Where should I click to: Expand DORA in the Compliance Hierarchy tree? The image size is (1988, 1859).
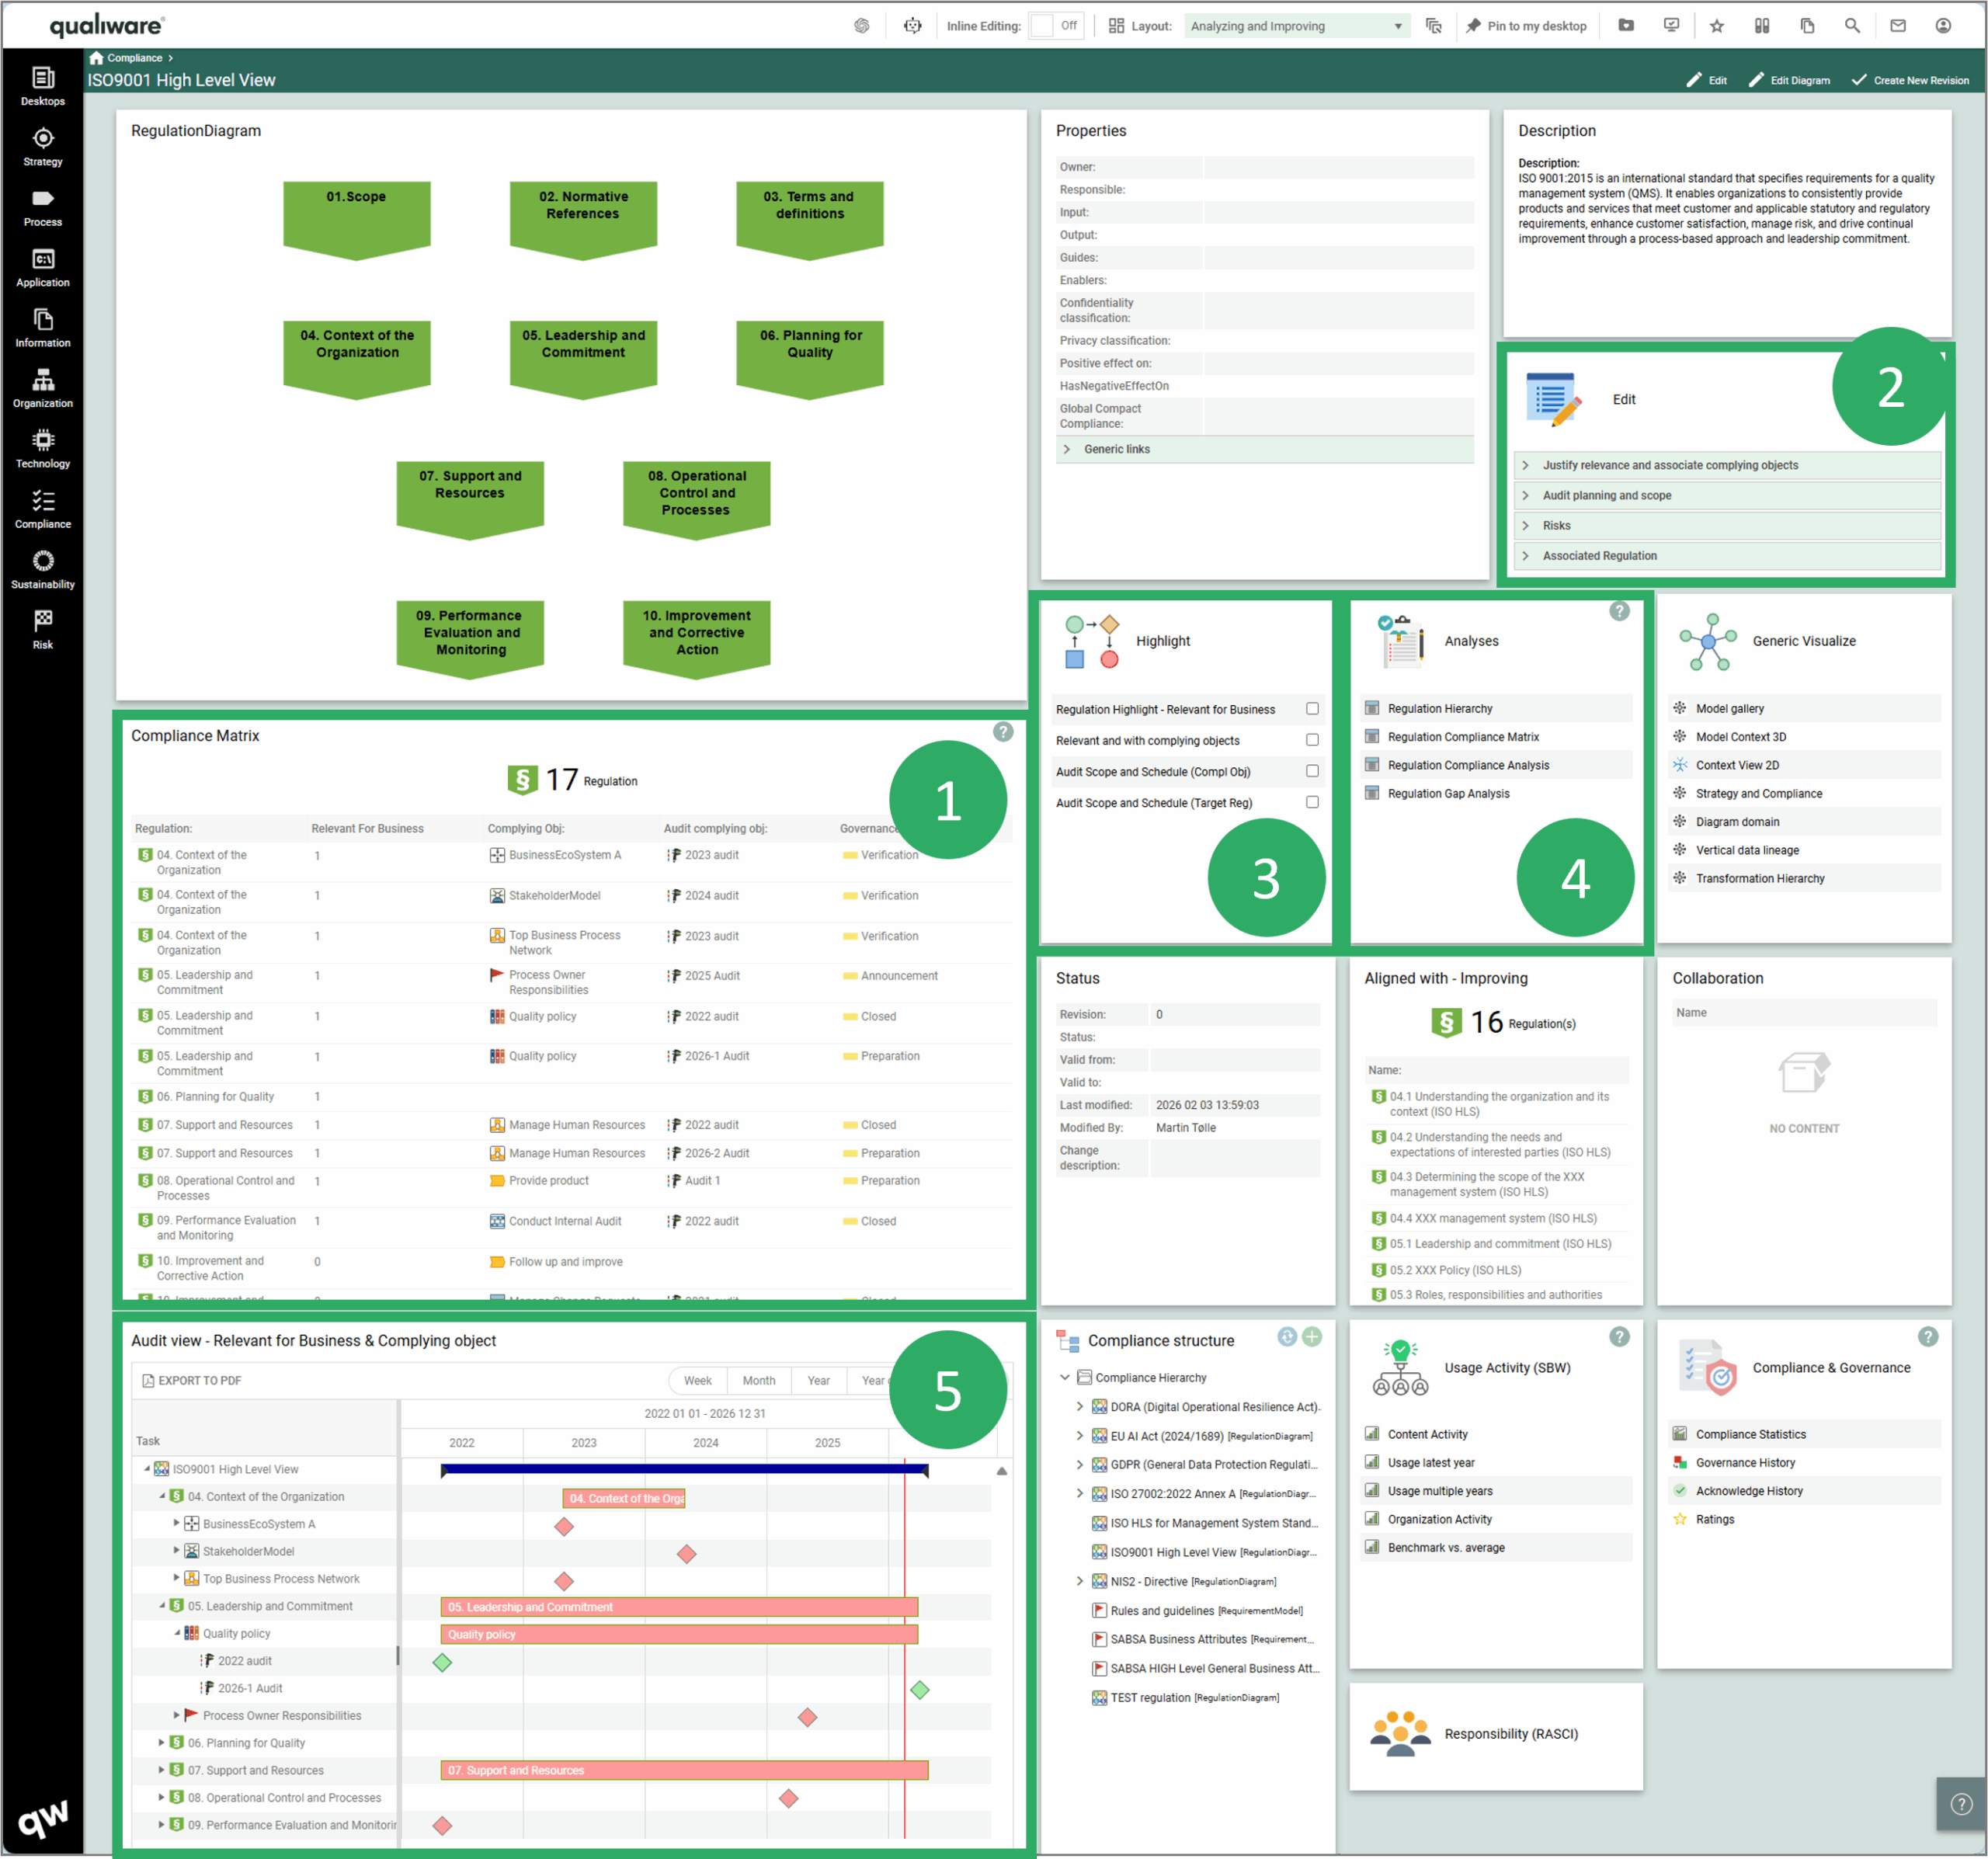pyautogui.click(x=1080, y=1406)
